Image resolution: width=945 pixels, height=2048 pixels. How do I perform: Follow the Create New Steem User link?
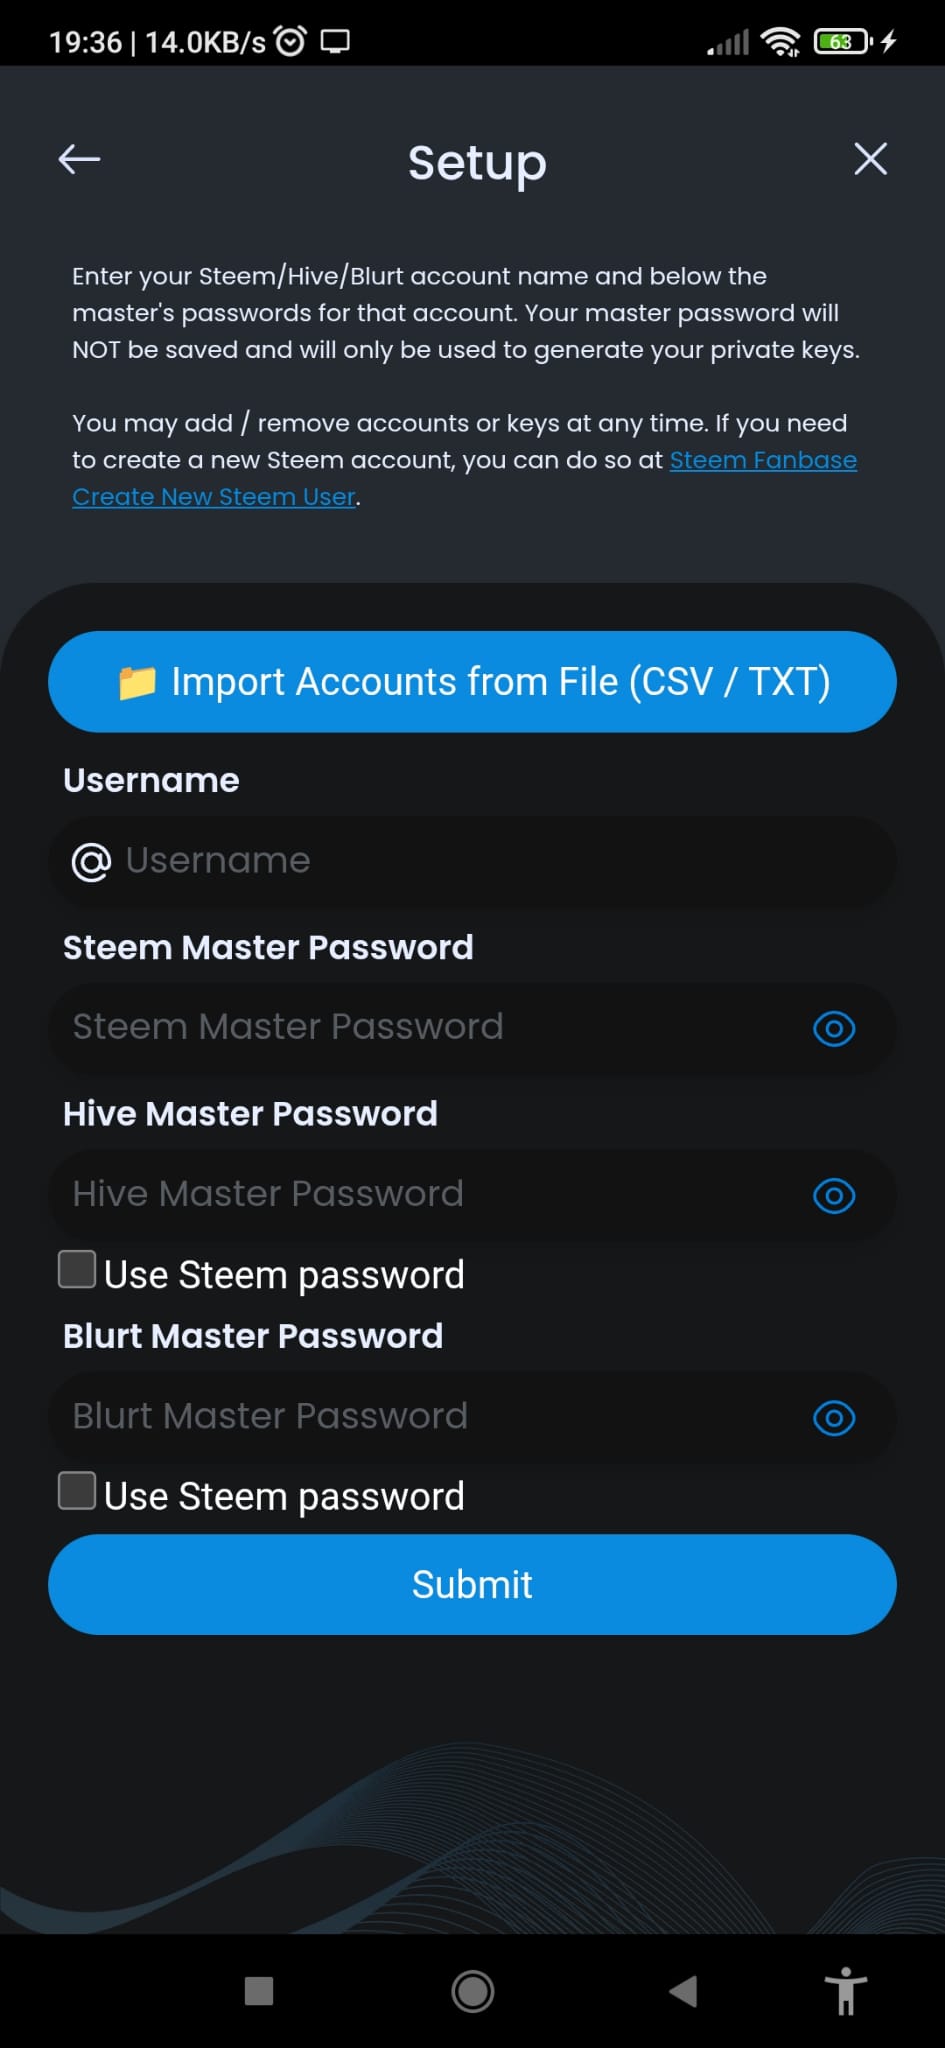(214, 497)
